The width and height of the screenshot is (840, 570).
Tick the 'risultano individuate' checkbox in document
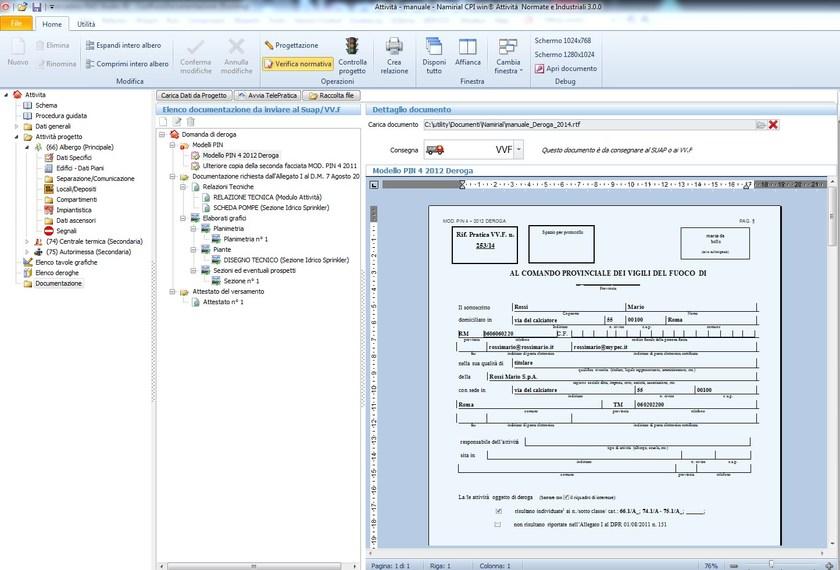(499, 510)
